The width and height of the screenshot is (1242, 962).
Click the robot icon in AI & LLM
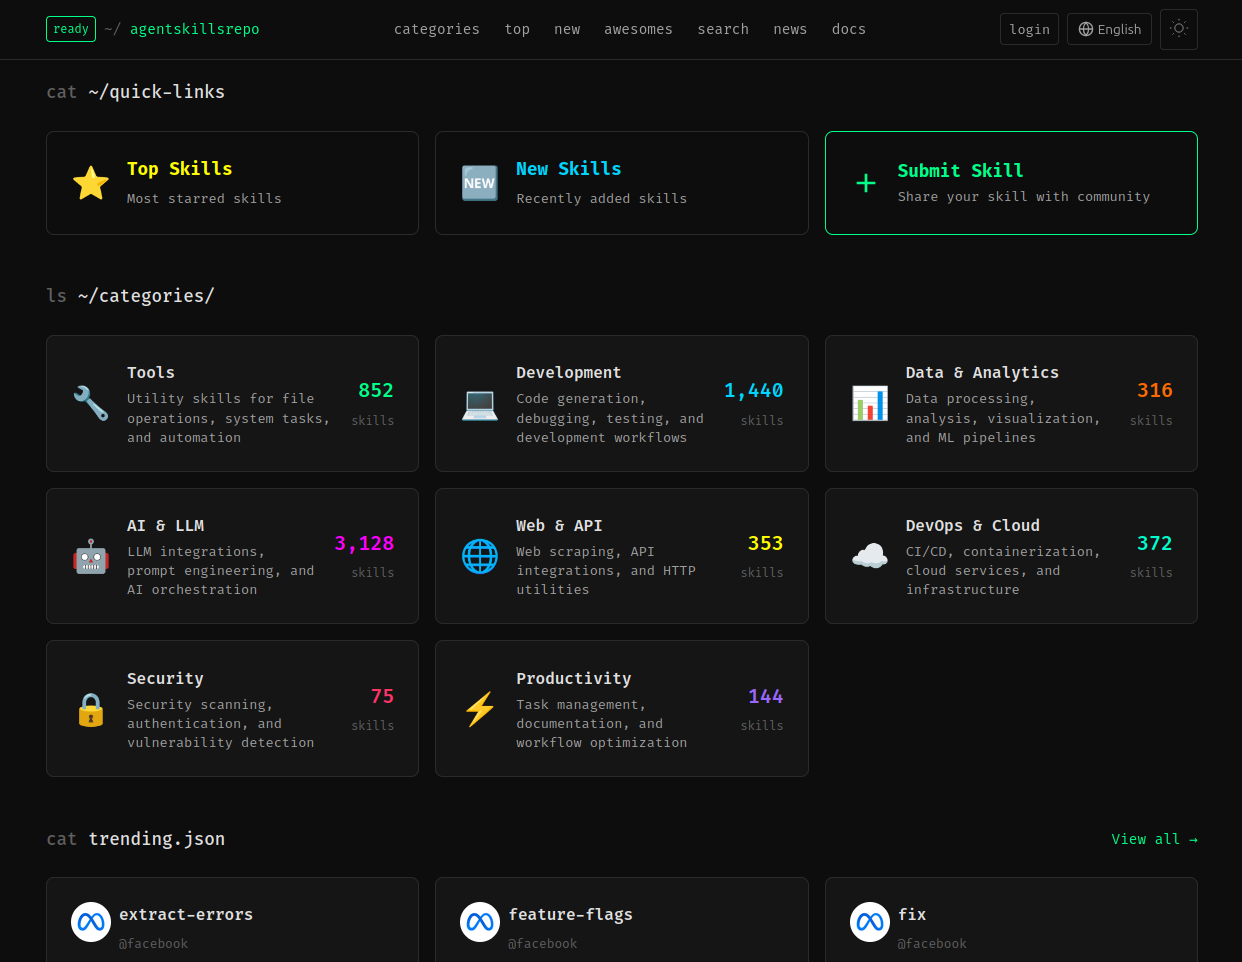tap(91, 556)
